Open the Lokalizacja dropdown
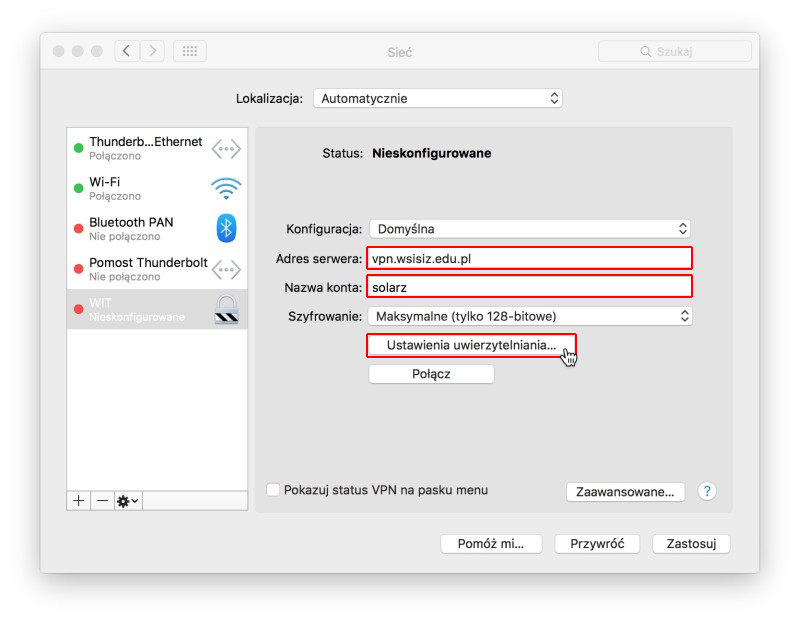This screenshot has width=800, height=621. 437,99
